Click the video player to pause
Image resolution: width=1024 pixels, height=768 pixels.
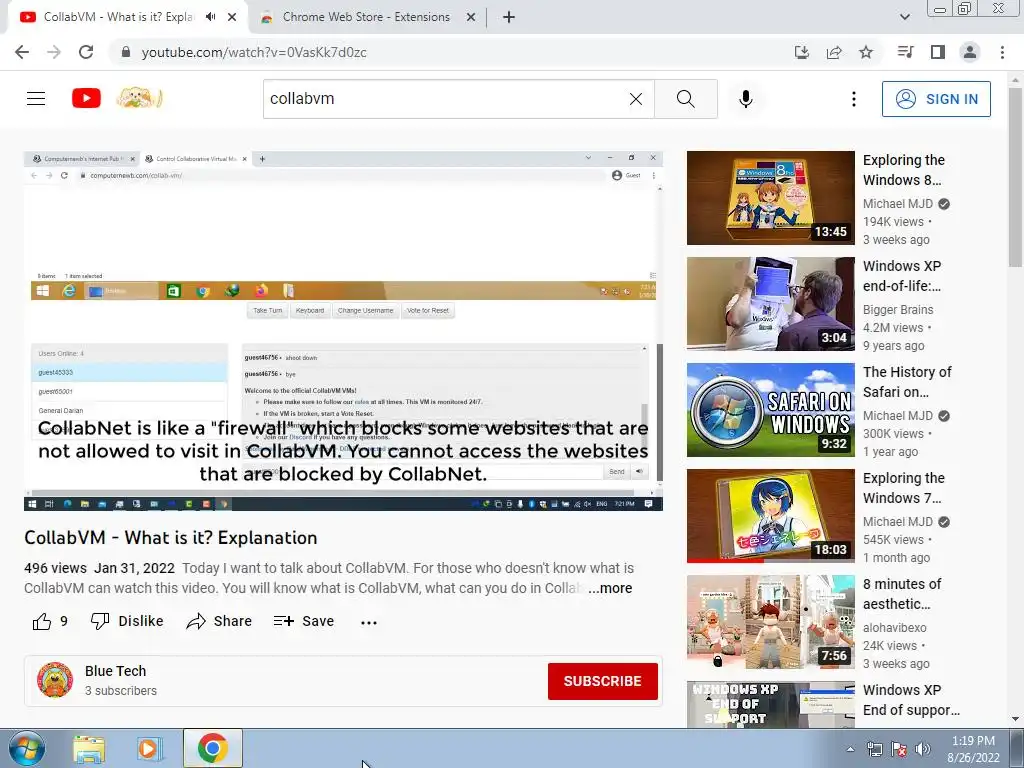(x=344, y=330)
